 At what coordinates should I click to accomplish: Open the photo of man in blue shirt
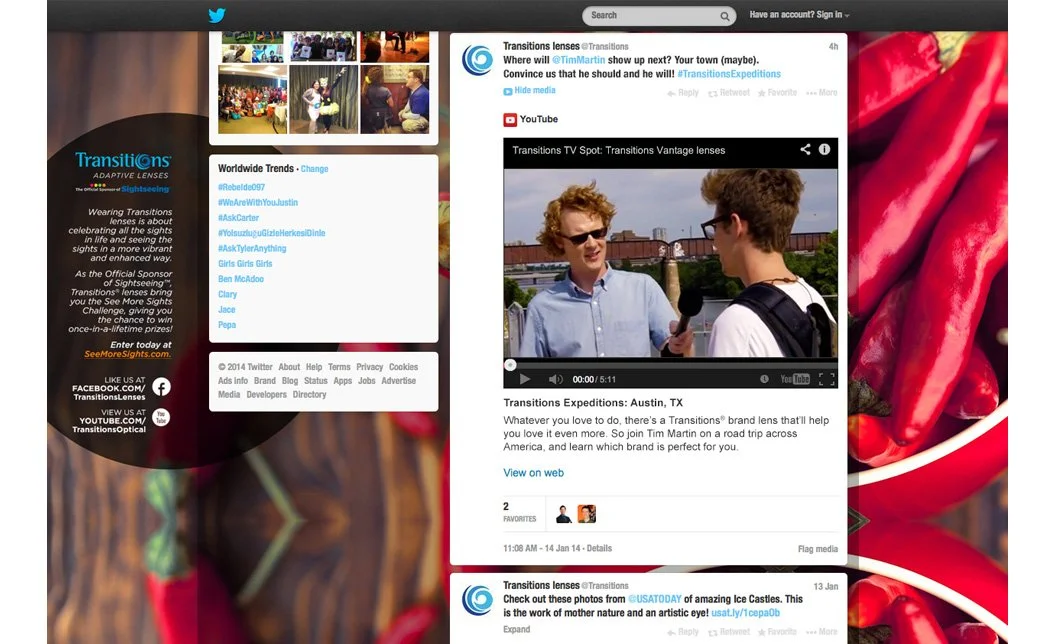tap(395, 99)
